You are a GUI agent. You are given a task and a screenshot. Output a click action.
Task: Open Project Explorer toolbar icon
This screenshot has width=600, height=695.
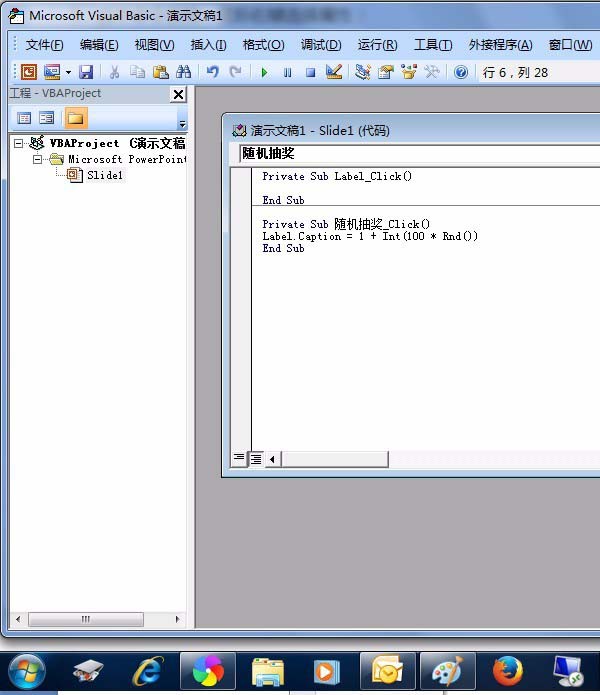363,72
